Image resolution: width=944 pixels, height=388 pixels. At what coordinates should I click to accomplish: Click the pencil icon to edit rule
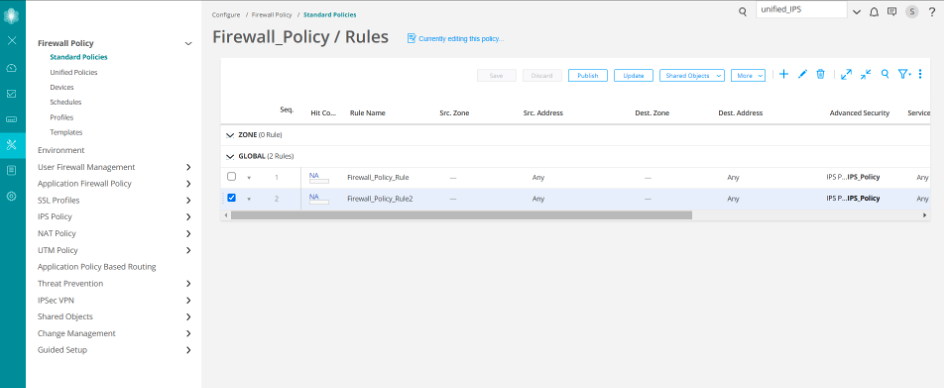(x=802, y=74)
